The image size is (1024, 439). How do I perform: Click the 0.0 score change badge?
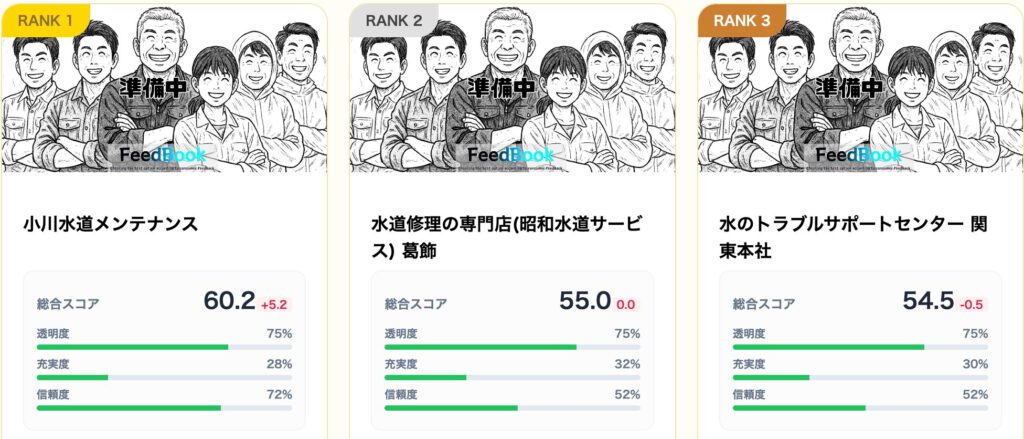click(x=626, y=304)
